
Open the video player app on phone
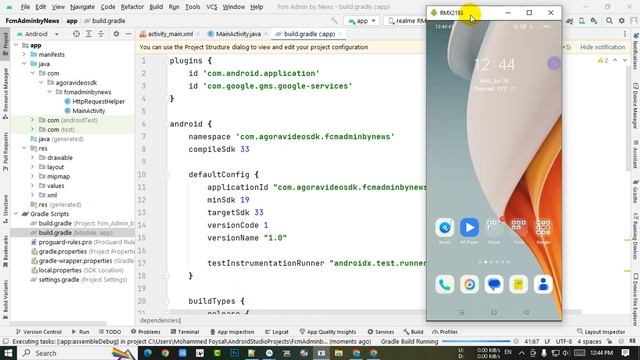pos(469,227)
